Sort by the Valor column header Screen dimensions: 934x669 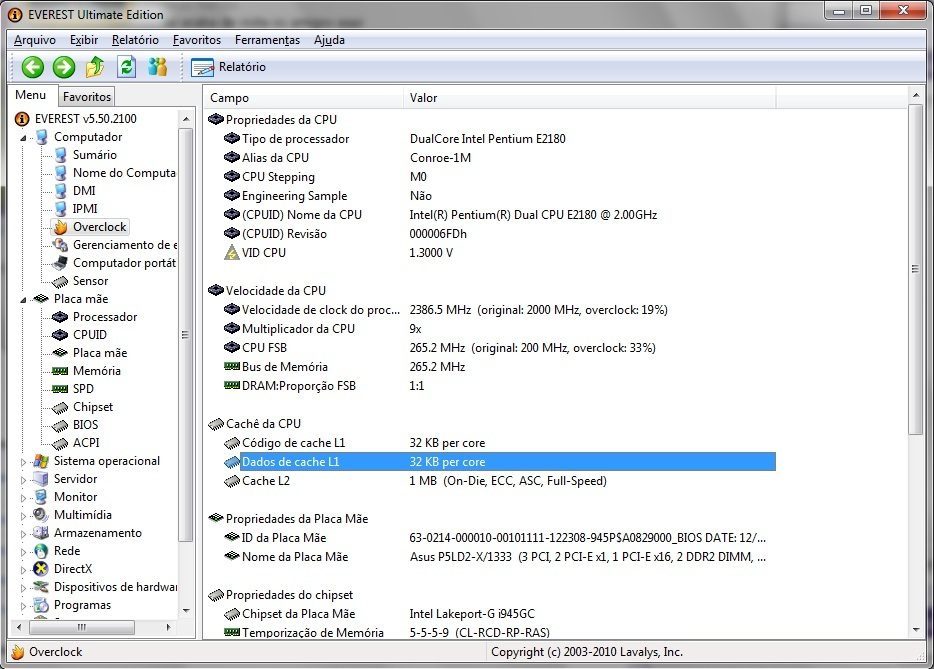pos(590,98)
